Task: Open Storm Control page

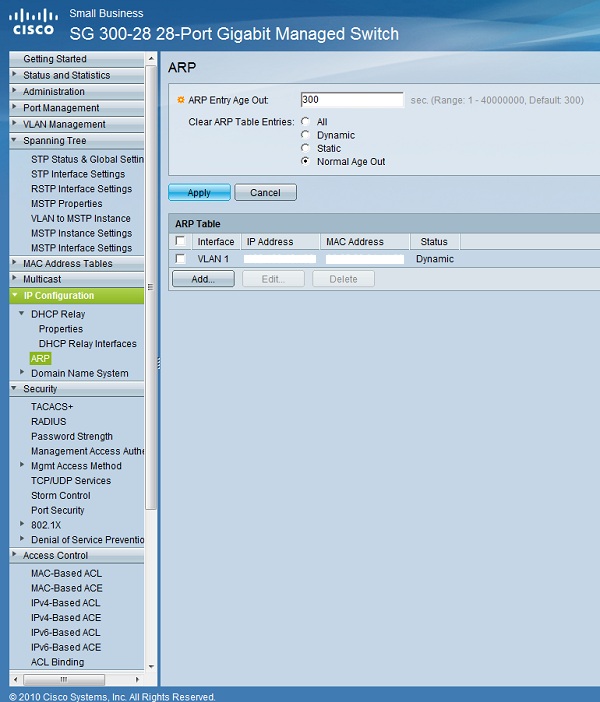Action: click(60, 495)
